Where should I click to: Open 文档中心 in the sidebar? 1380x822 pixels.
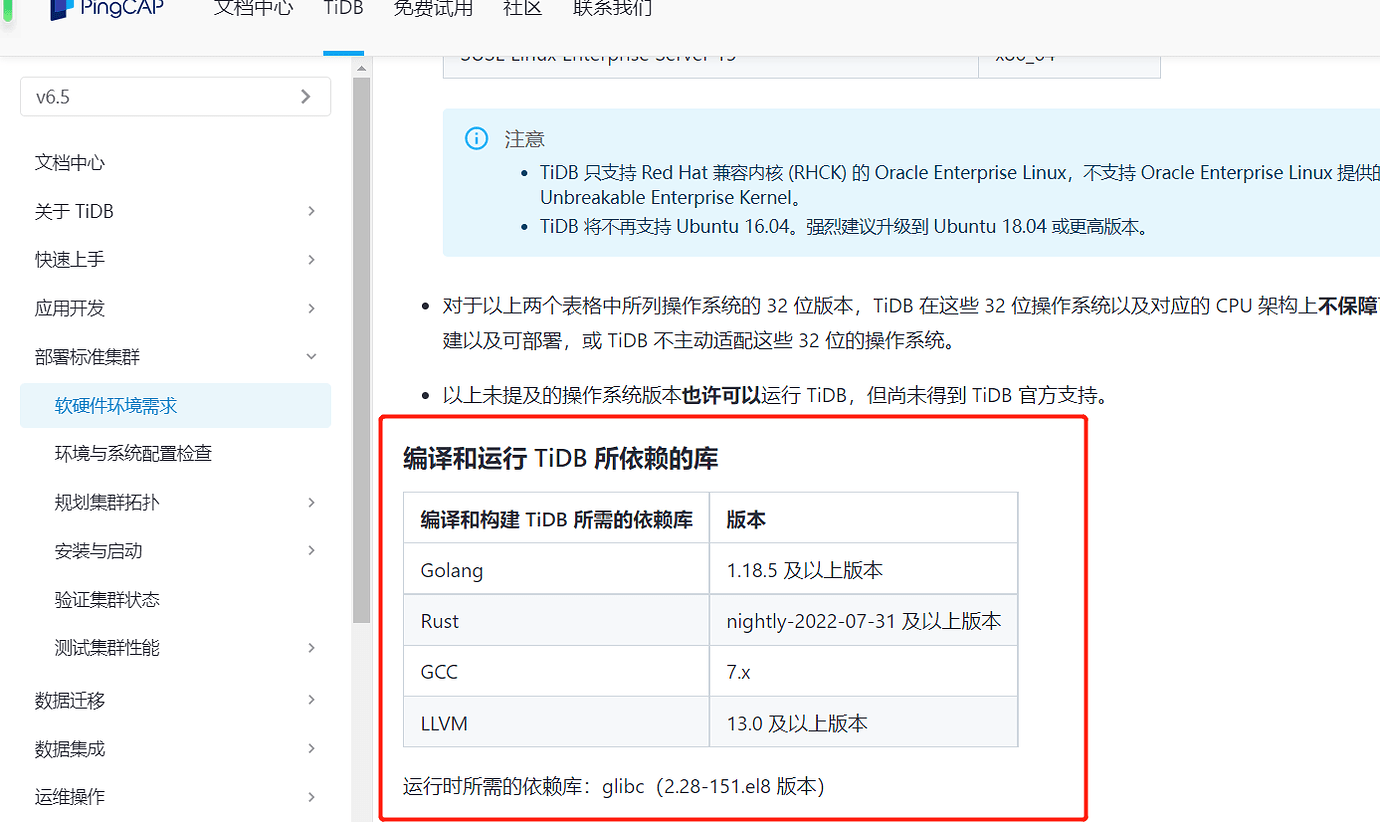click(x=70, y=163)
